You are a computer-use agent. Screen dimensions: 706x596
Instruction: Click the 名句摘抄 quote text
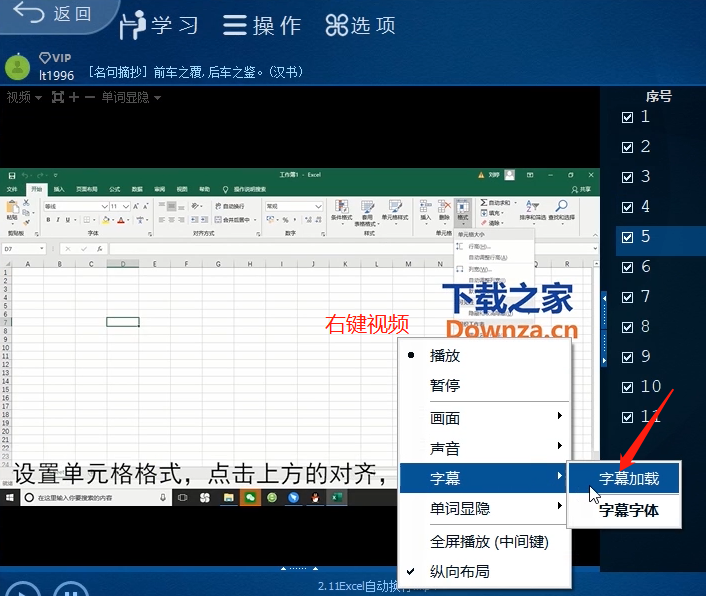pos(195,72)
